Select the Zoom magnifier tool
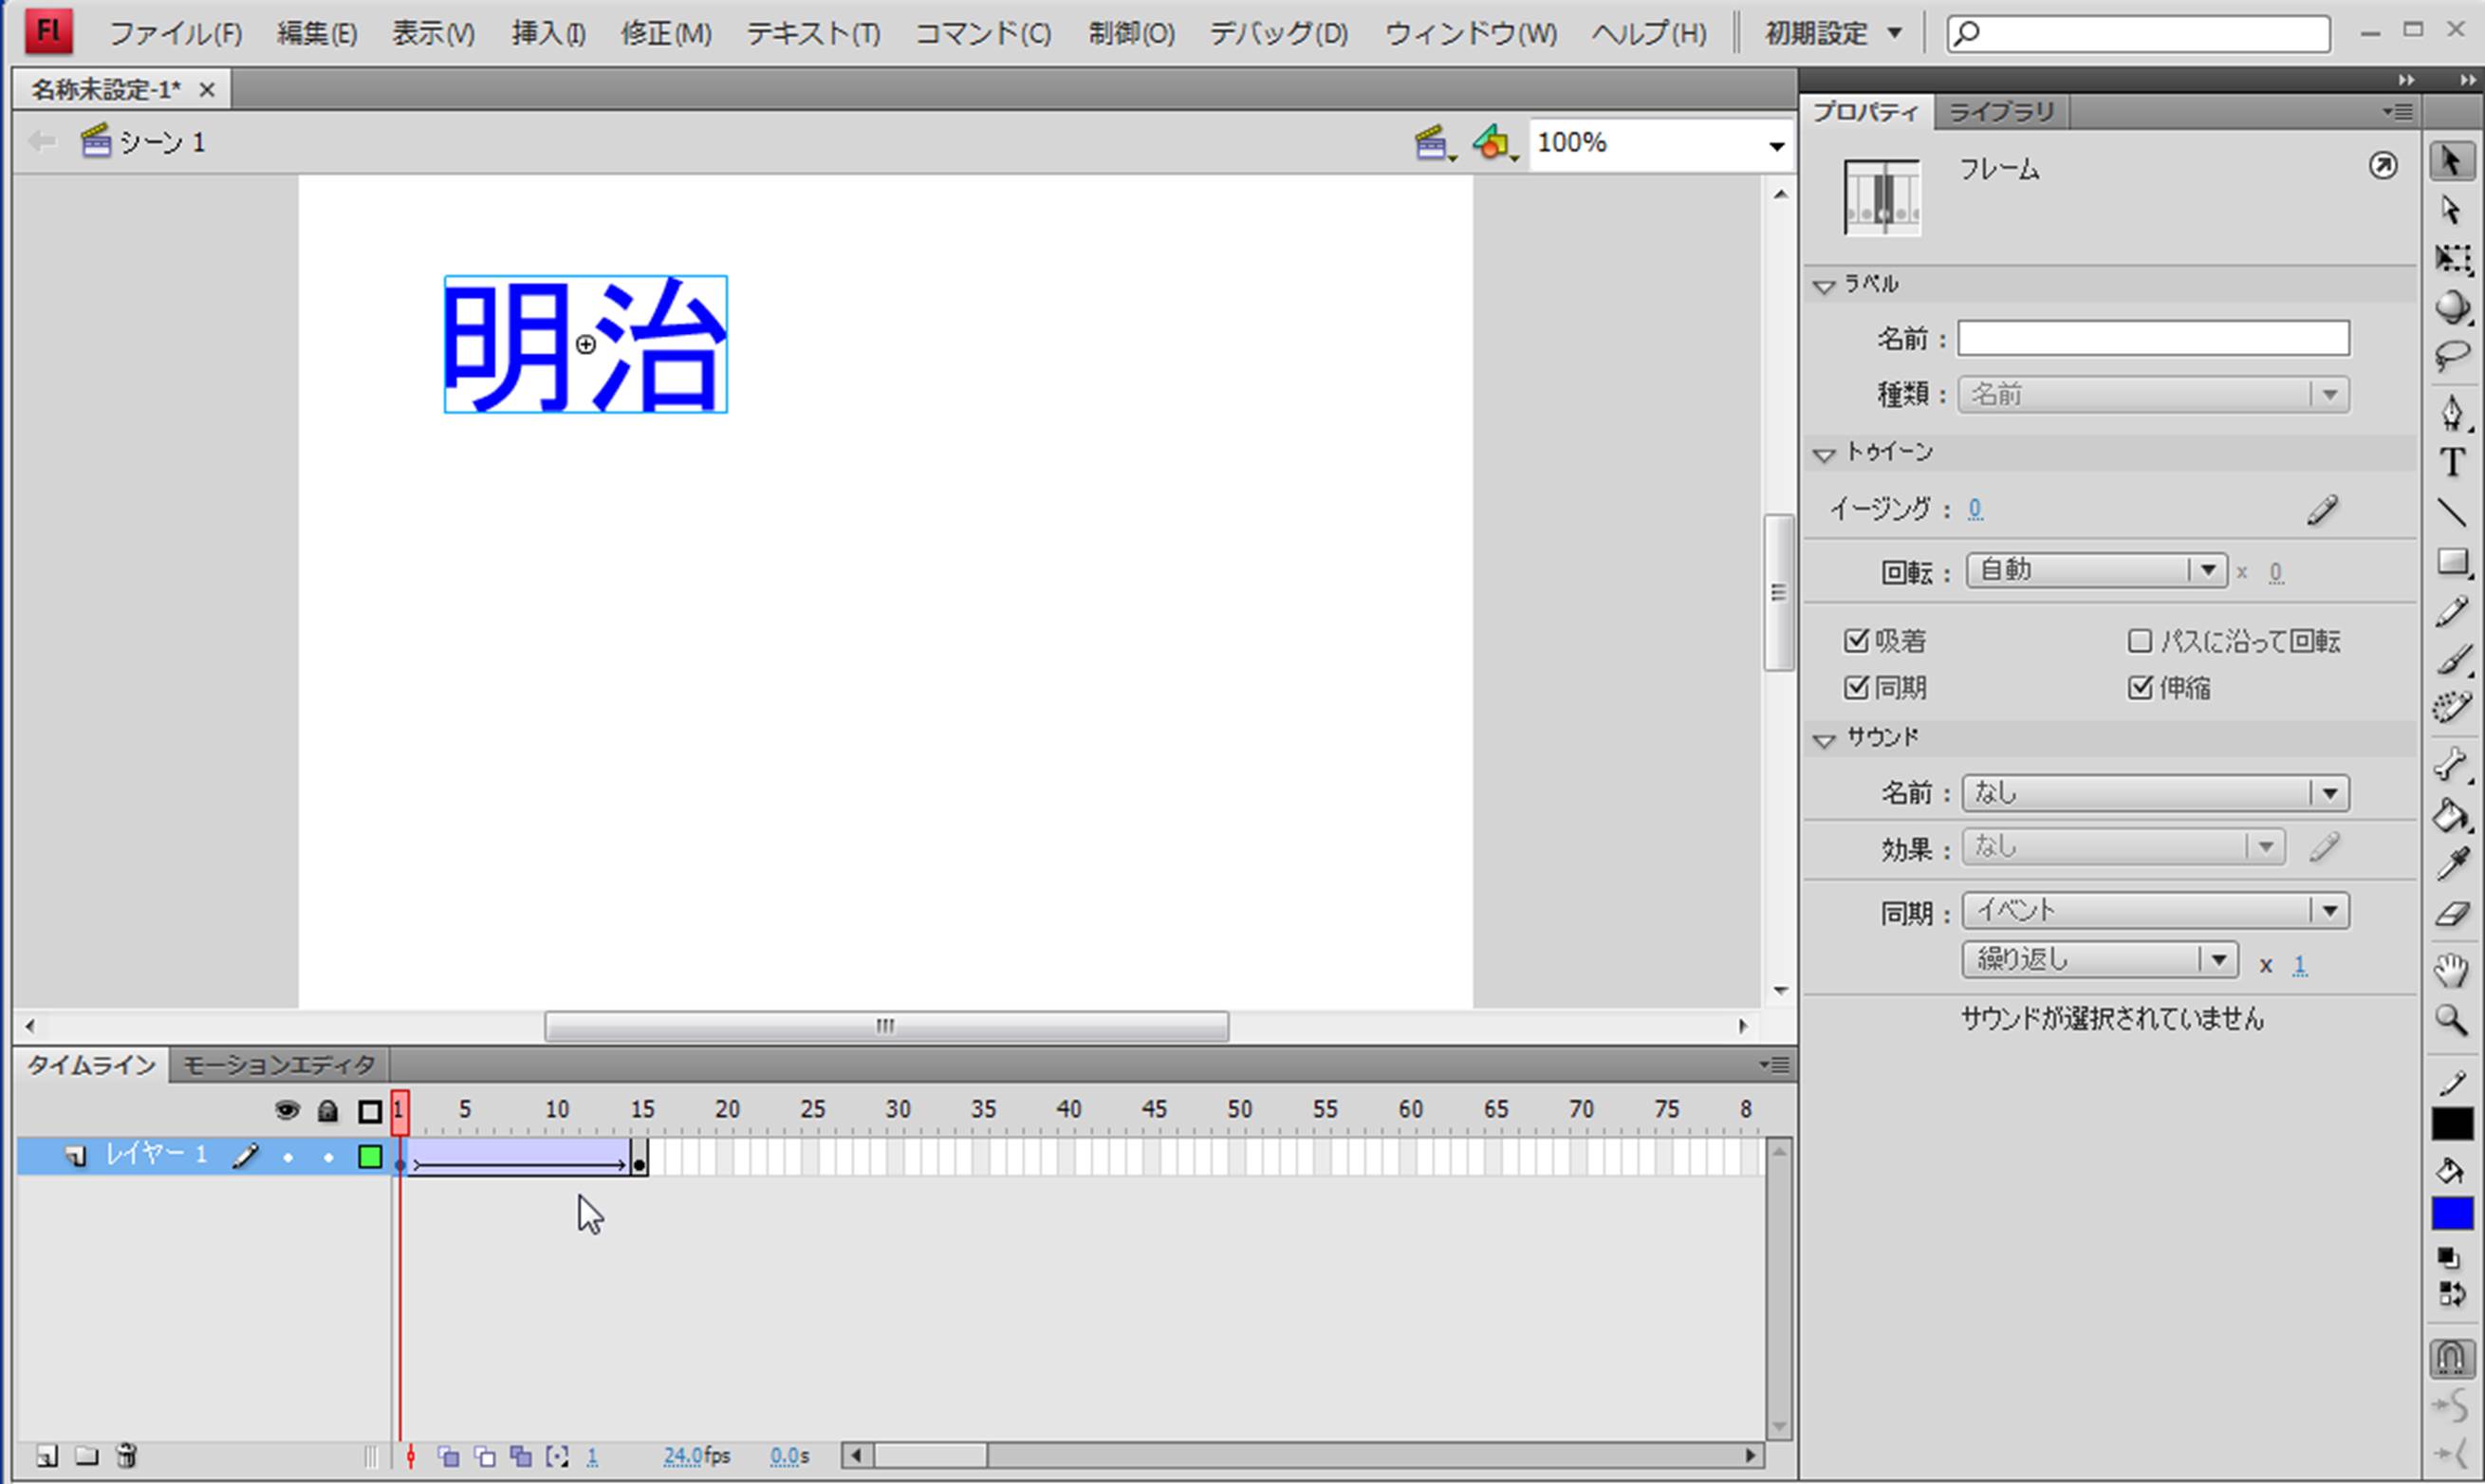 coord(2451,1020)
